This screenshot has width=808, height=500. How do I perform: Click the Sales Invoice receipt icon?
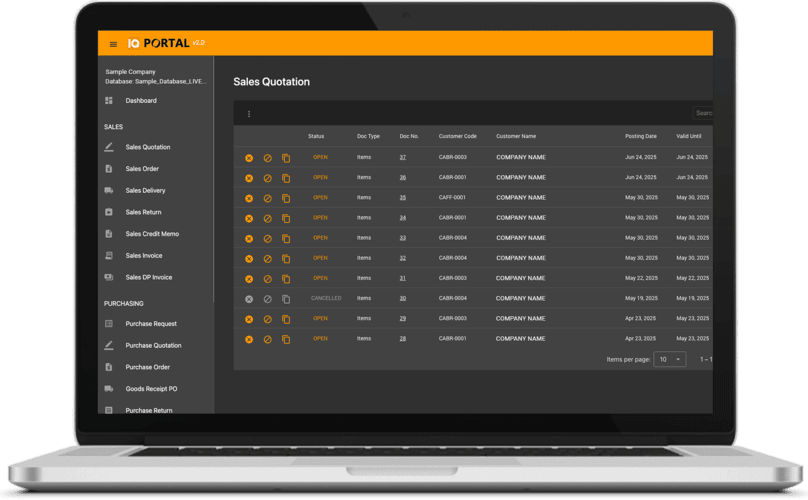click(x=109, y=255)
